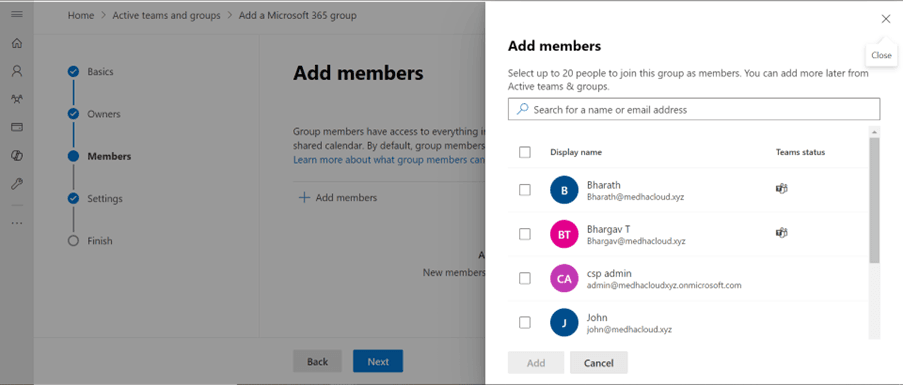Go to Home icon in sidebar
The image size is (903, 385).
(x=17, y=43)
